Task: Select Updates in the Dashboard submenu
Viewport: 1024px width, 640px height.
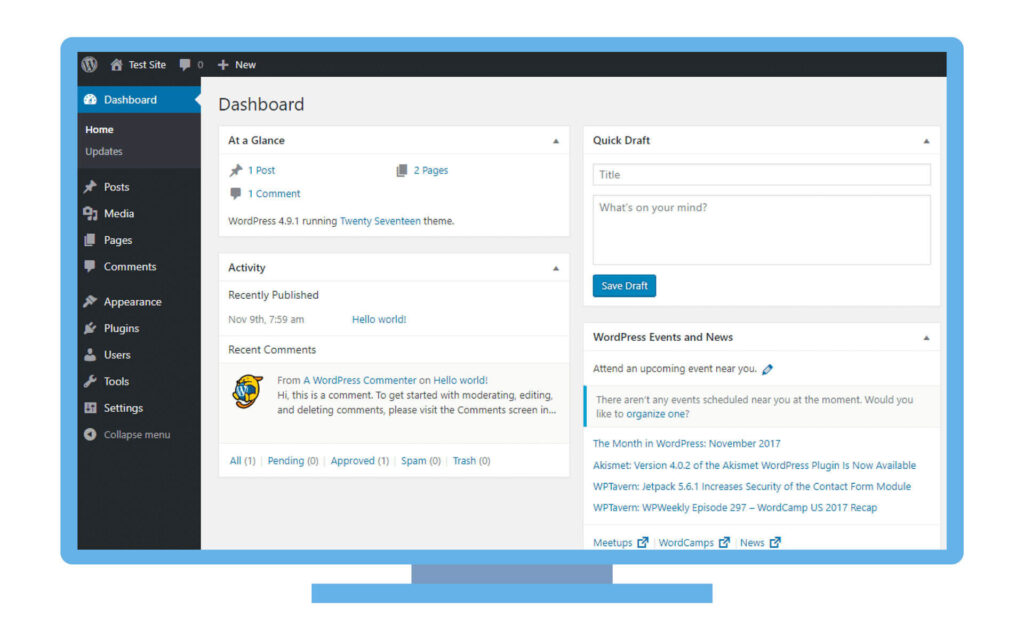Action: click(x=103, y=151)
